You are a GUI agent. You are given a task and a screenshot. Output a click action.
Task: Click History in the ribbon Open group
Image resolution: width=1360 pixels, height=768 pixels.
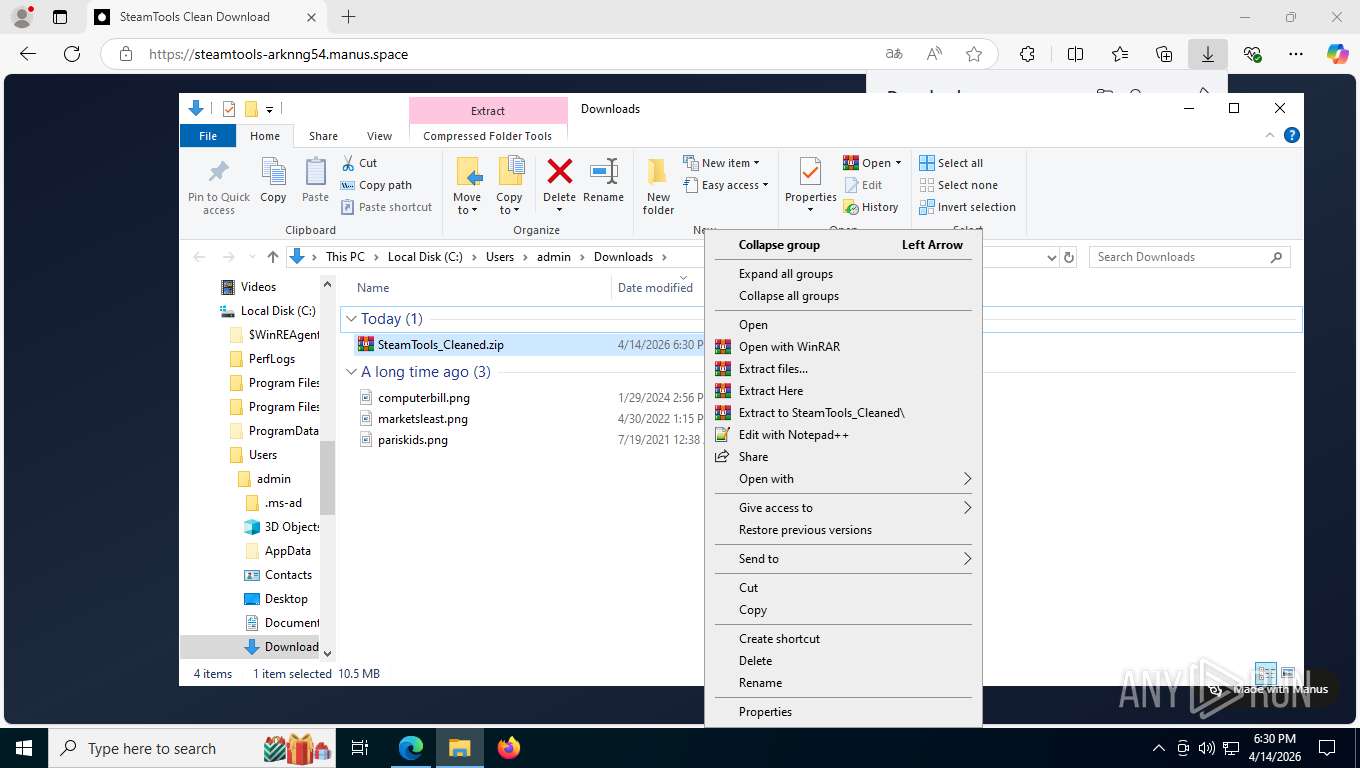coord(871,207)
